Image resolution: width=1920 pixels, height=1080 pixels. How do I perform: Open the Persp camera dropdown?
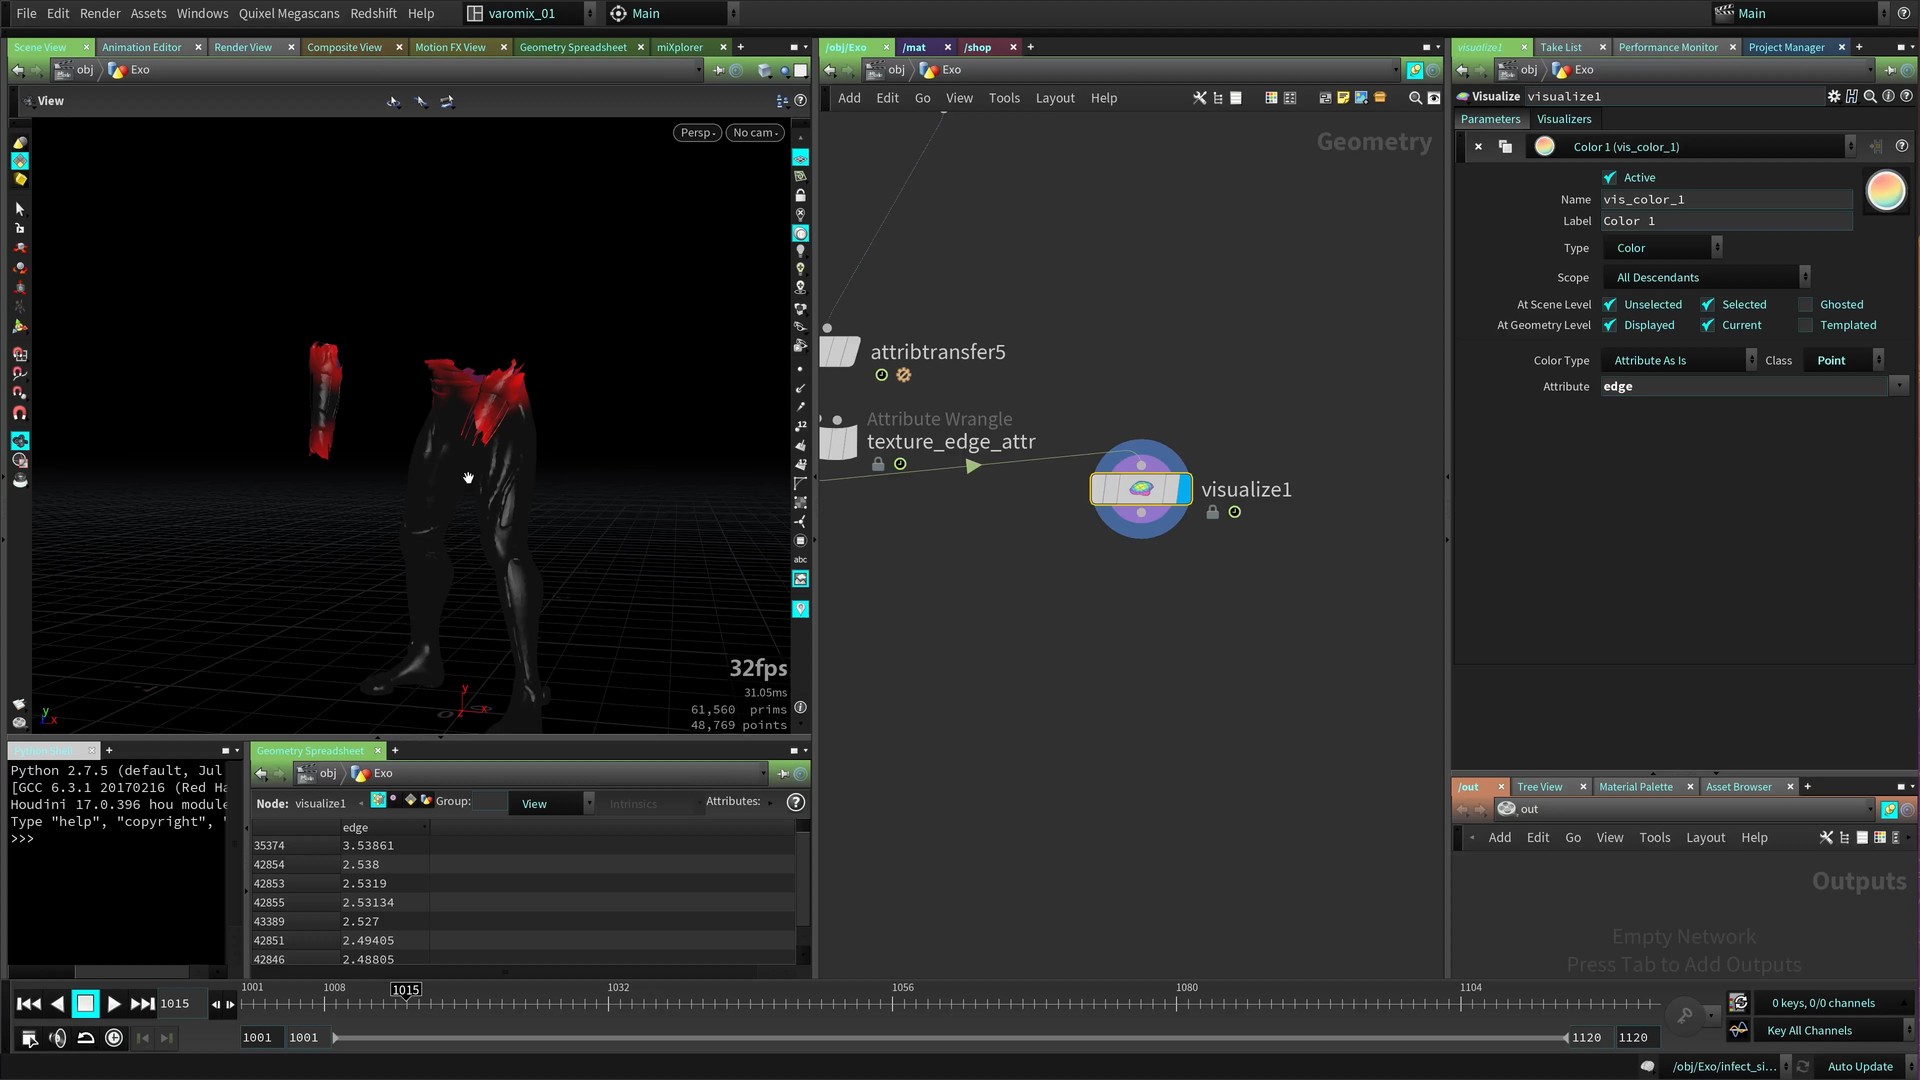tap(697, 133)
